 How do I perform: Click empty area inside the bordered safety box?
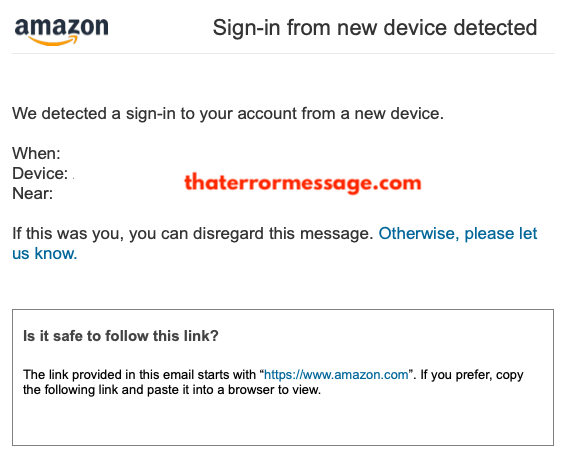click(283, 420)
